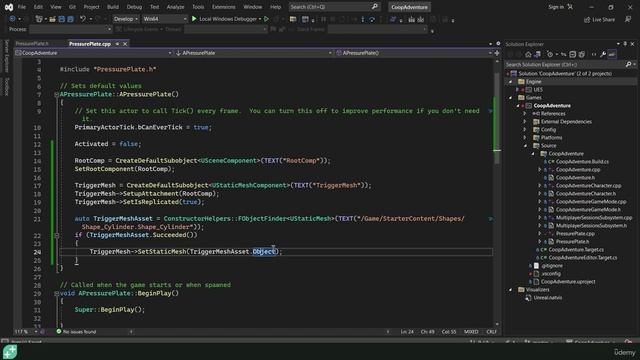Click the CoopAdventure title bar solution button
This screenshot has height=360, width=640.
[409, 7]
